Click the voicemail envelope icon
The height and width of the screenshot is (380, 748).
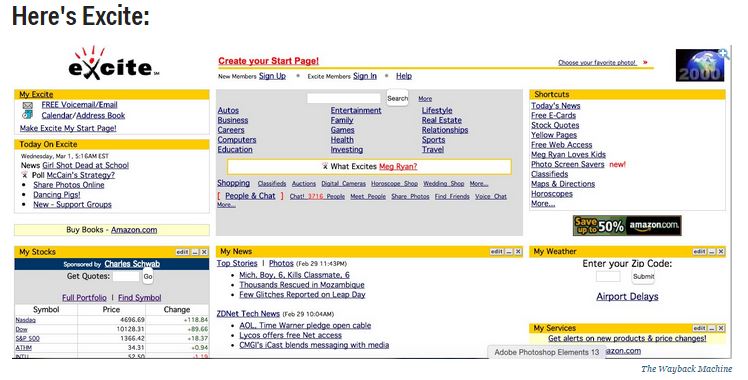(28, 105)
